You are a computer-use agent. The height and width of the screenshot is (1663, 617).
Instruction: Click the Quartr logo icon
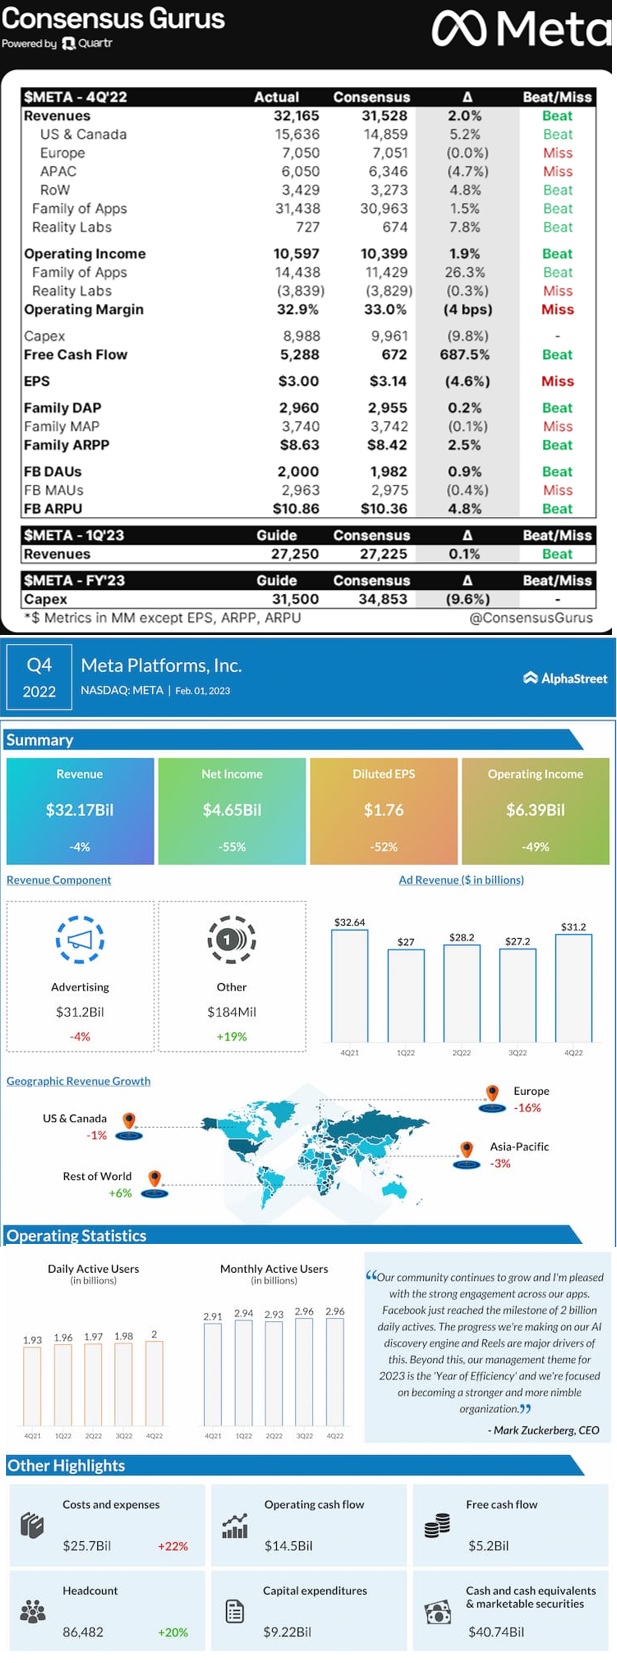(68, 44)
